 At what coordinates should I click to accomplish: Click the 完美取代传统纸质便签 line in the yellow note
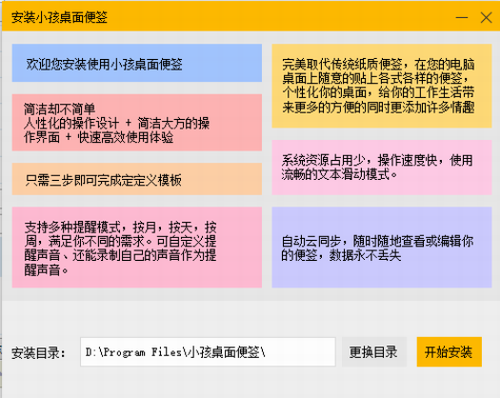378,64
